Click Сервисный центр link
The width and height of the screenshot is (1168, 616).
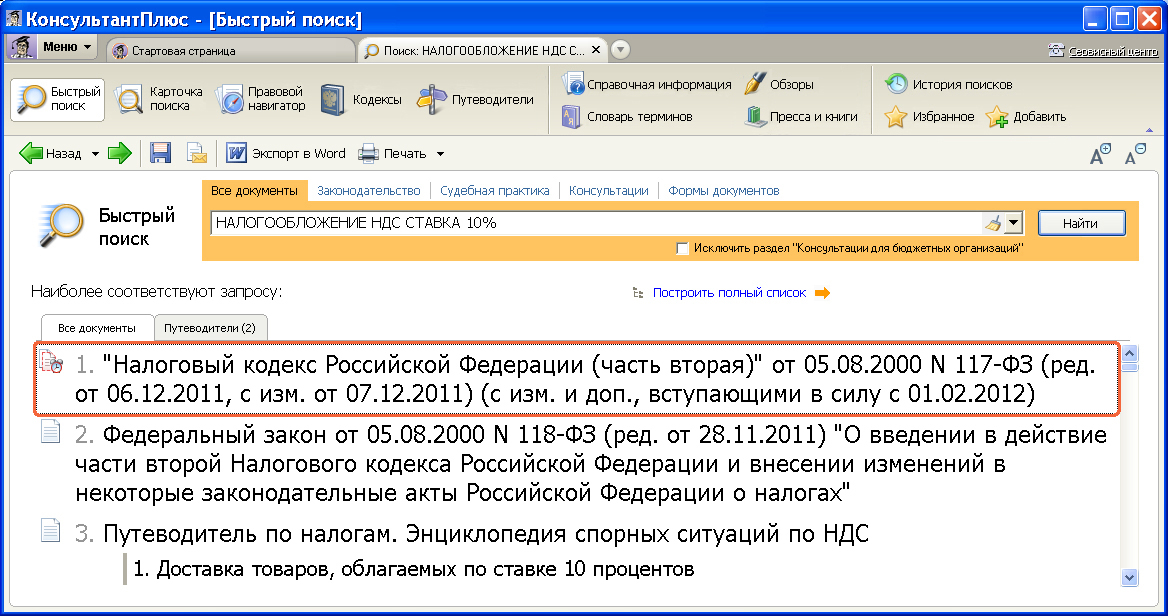[x=1103, y=51]
